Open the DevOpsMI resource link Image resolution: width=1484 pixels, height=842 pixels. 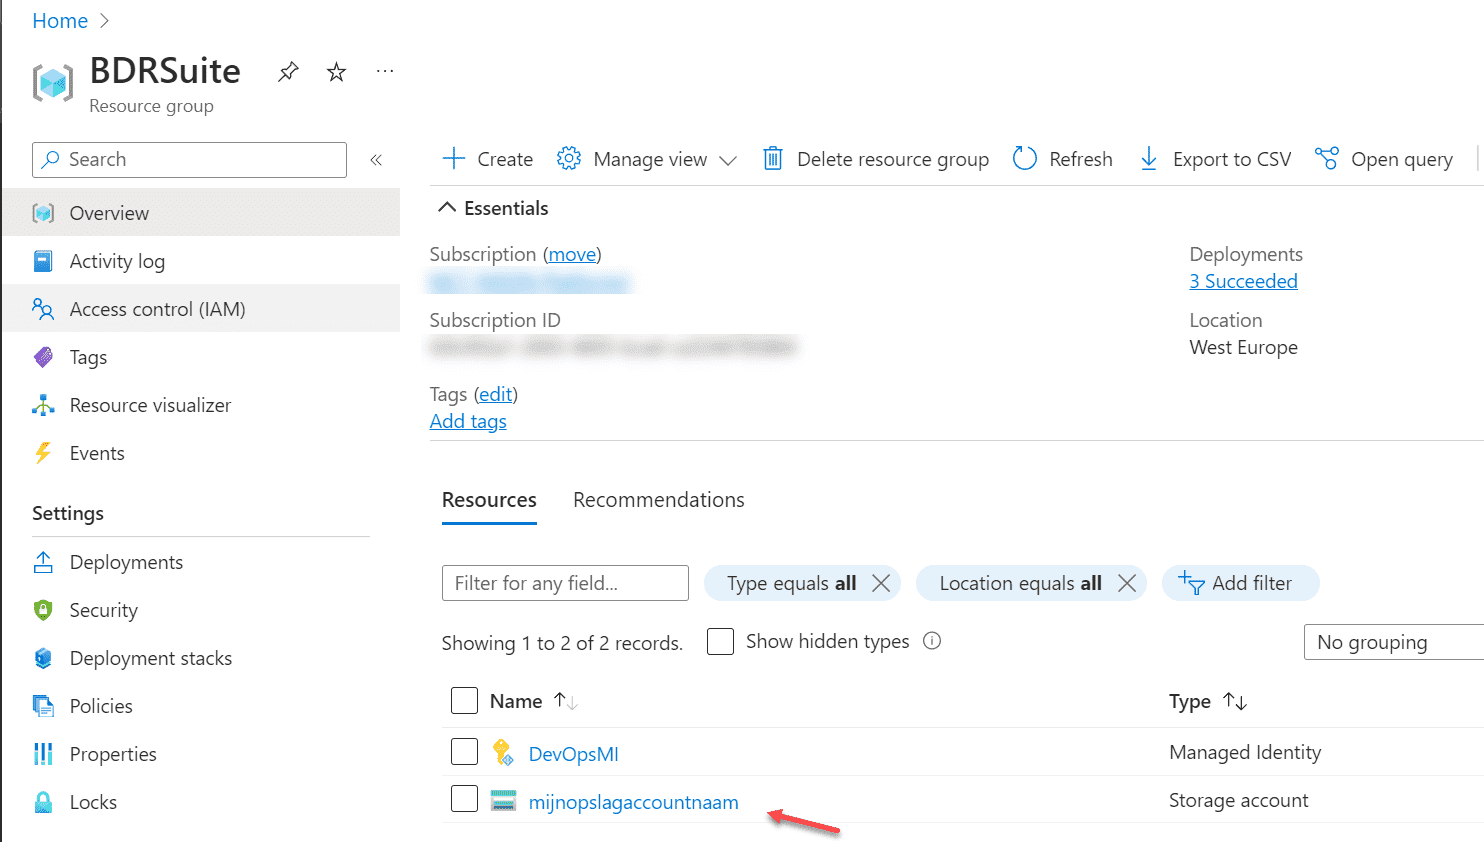573,754
